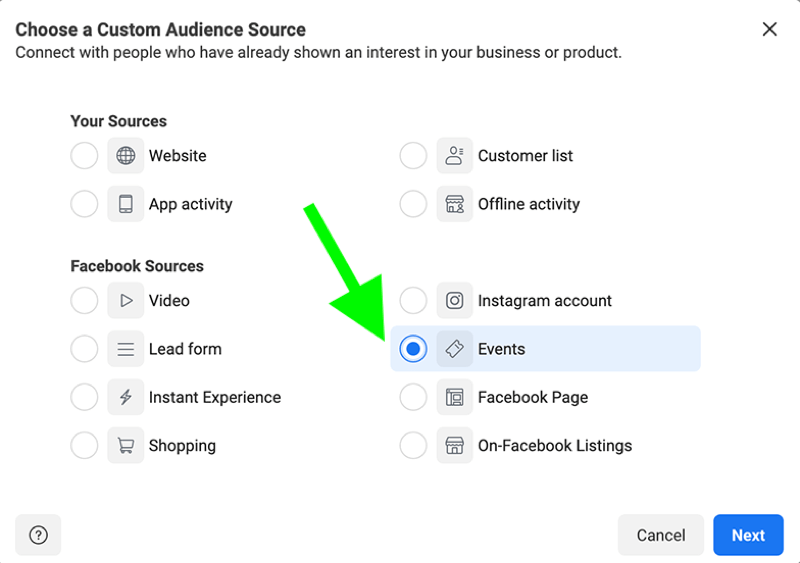Click the App activity phone icon

pos(126,204)
